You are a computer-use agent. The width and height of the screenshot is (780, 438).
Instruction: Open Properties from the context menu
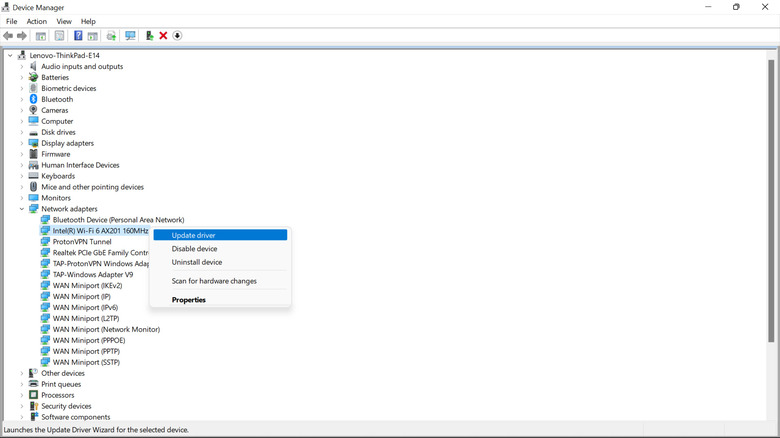[x=188, y=300]
